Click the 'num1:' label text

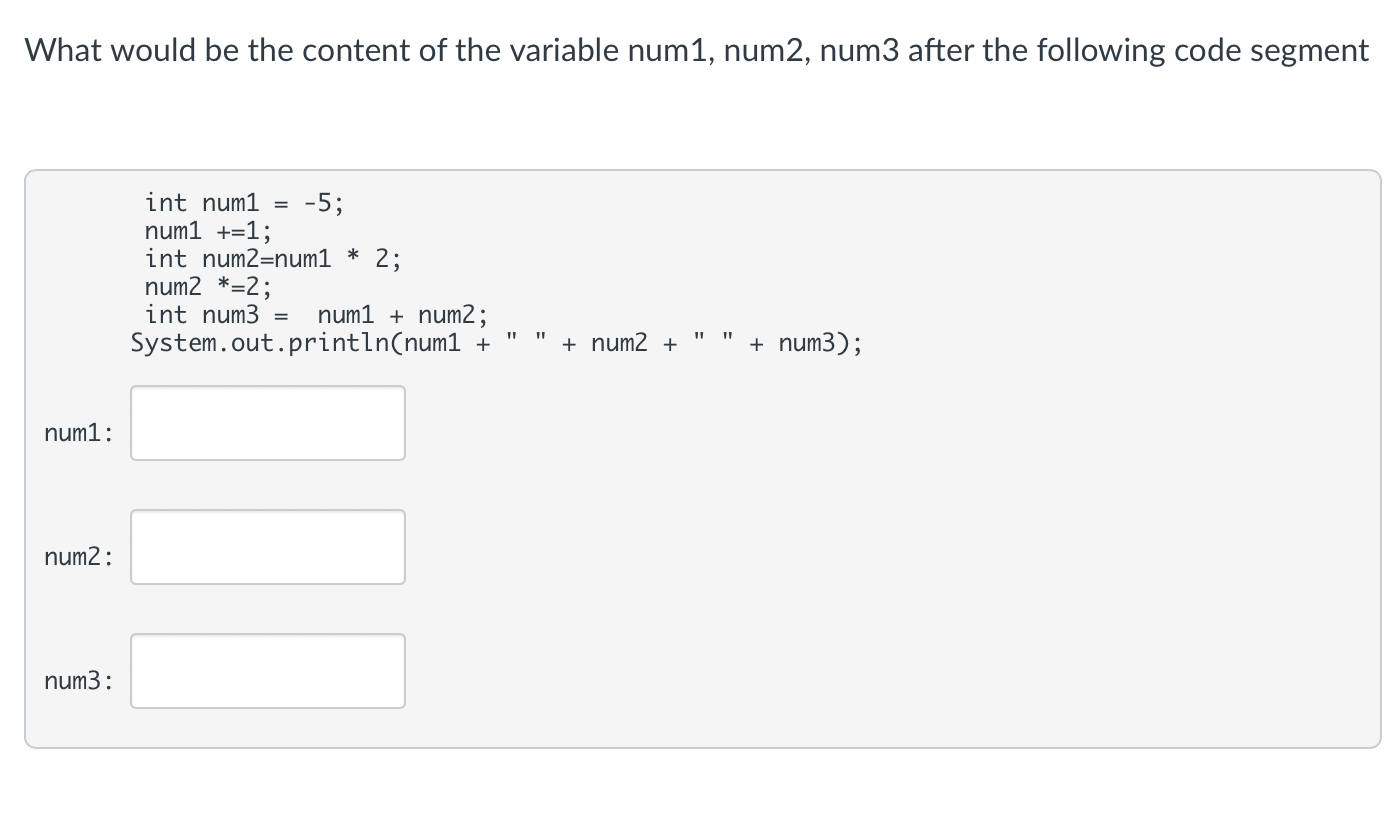point(79,434)
